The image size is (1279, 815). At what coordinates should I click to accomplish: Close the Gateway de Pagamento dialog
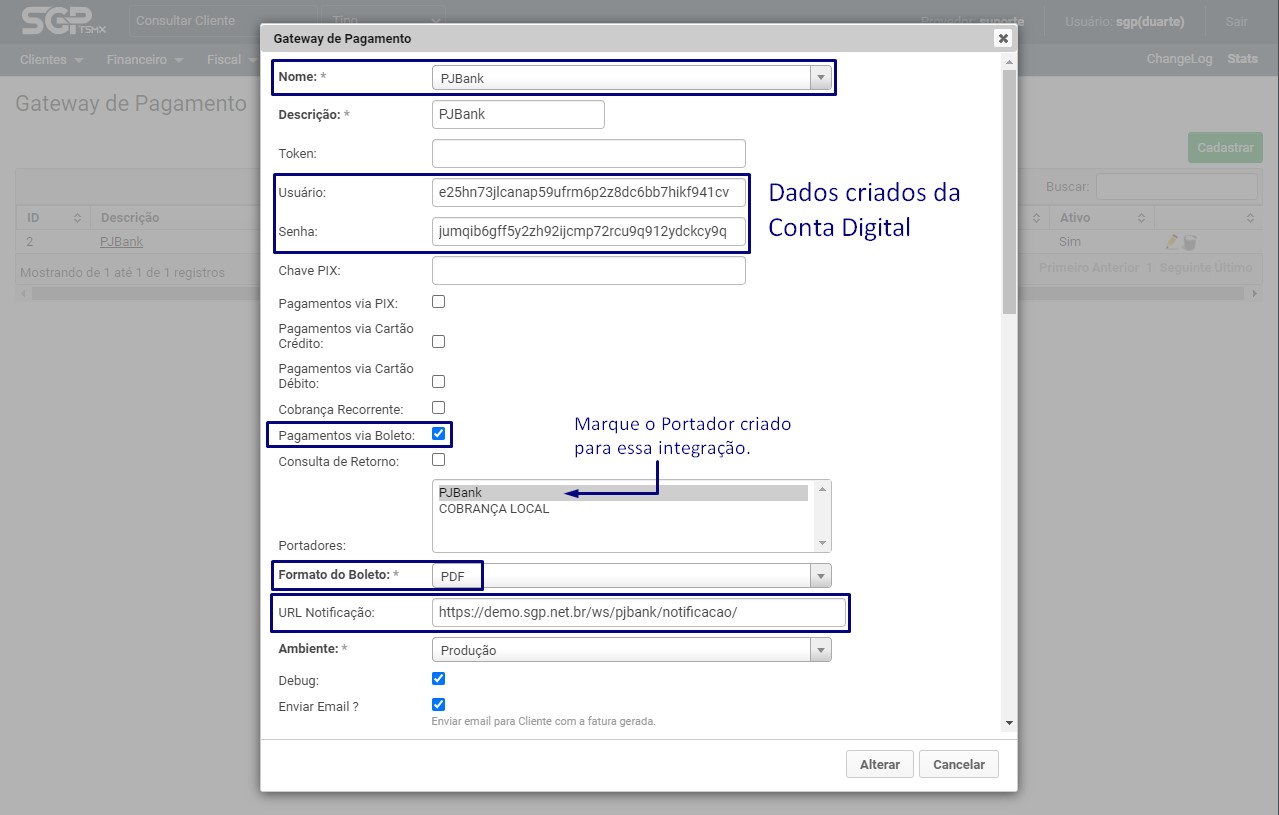coord(1003,38)
